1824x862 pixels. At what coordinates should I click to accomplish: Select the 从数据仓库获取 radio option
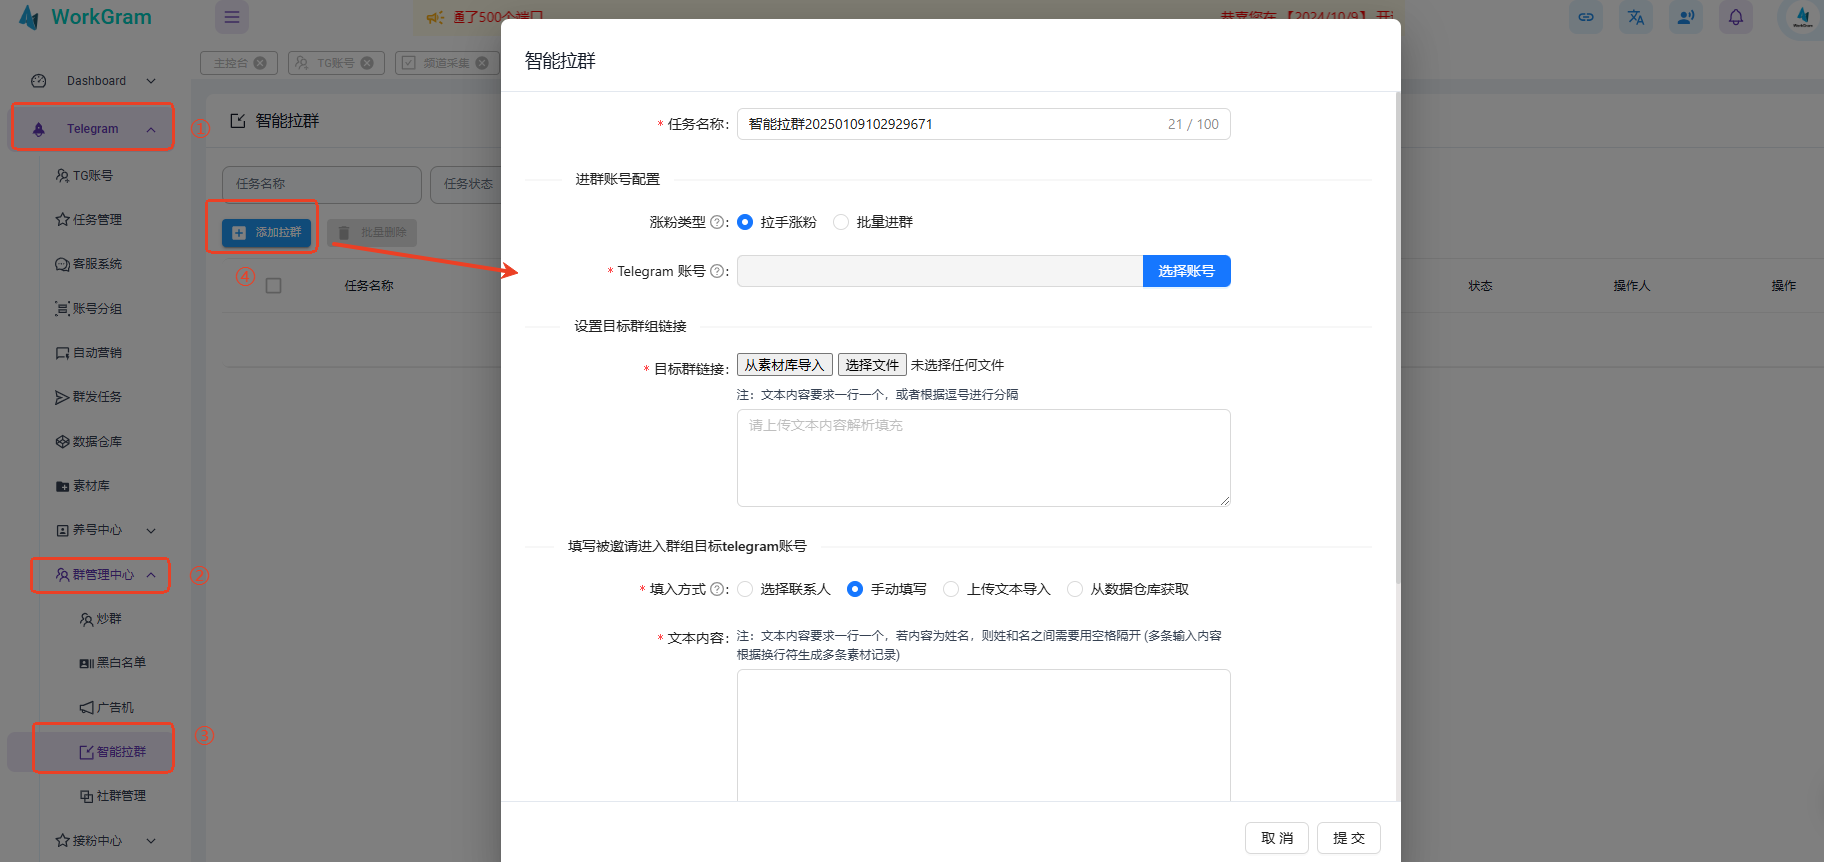[x=1075, y=589]
